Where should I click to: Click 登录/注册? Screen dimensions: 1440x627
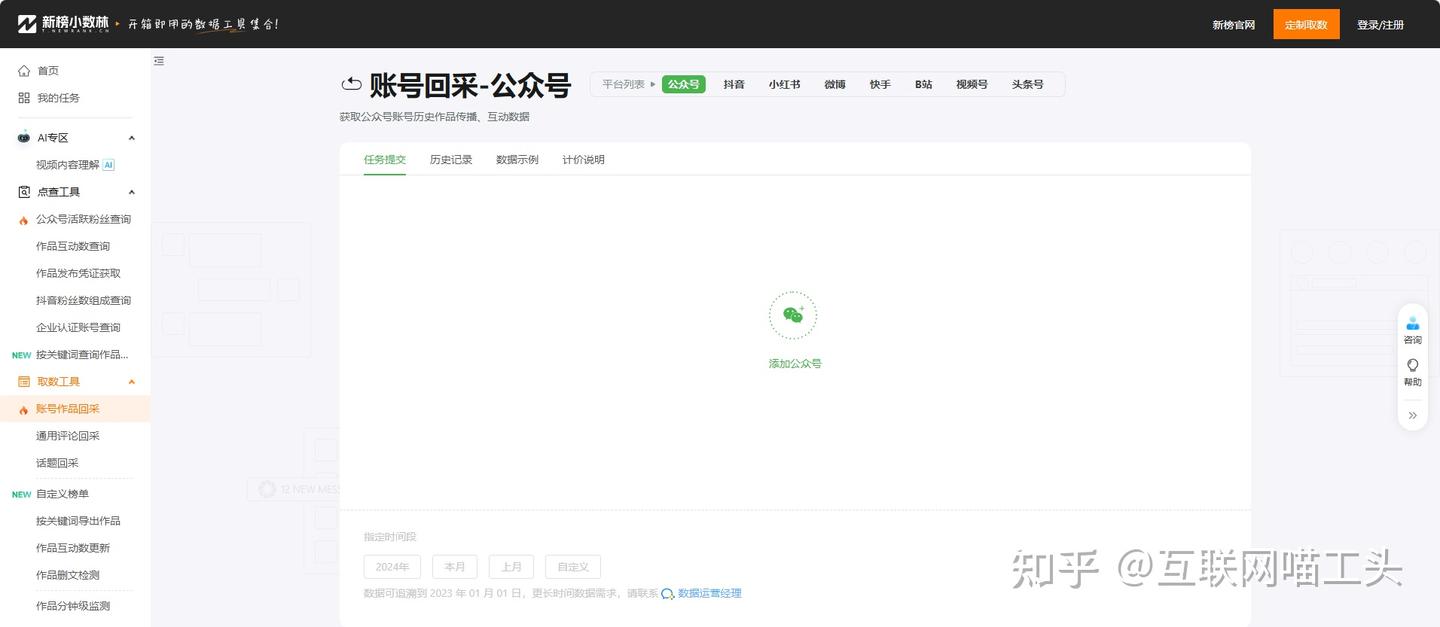[1380, 25]
